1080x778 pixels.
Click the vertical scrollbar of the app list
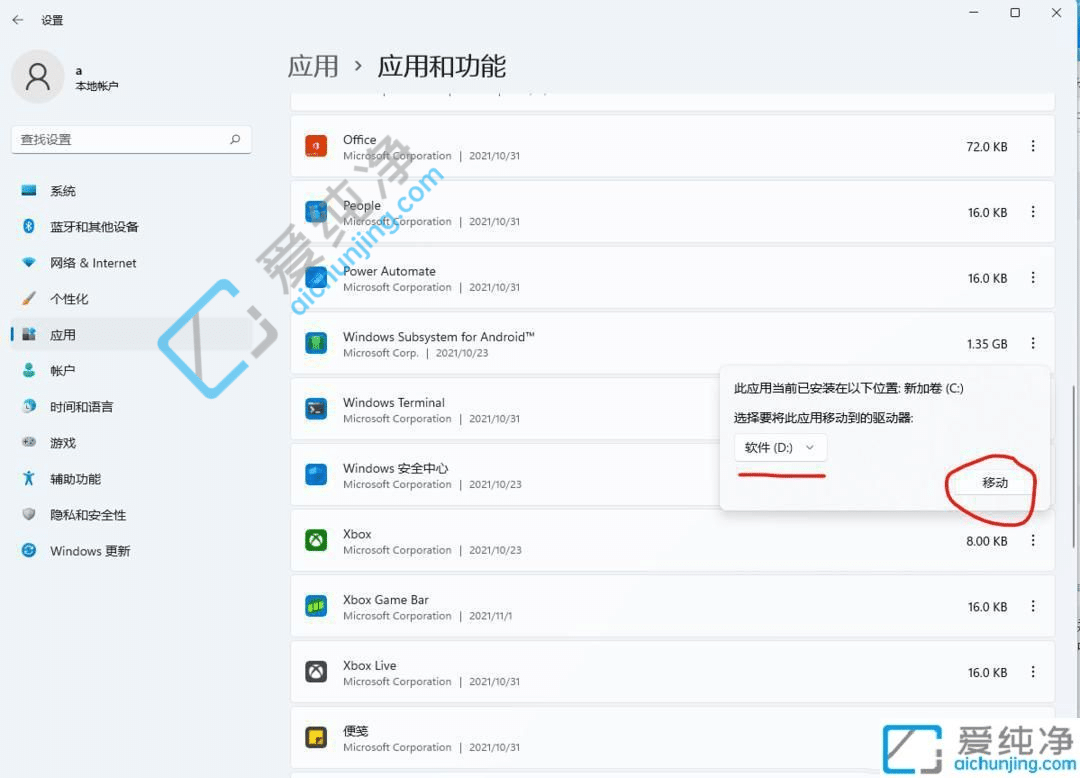(1072, 468)
